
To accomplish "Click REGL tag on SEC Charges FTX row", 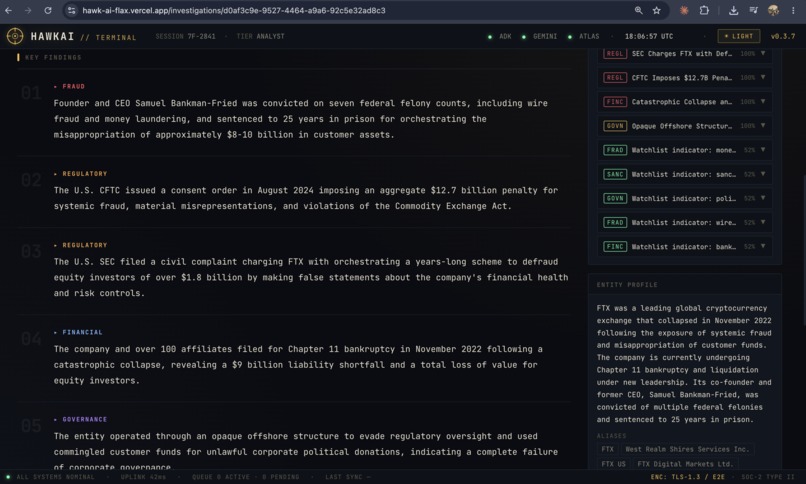I will coord(615,53).
